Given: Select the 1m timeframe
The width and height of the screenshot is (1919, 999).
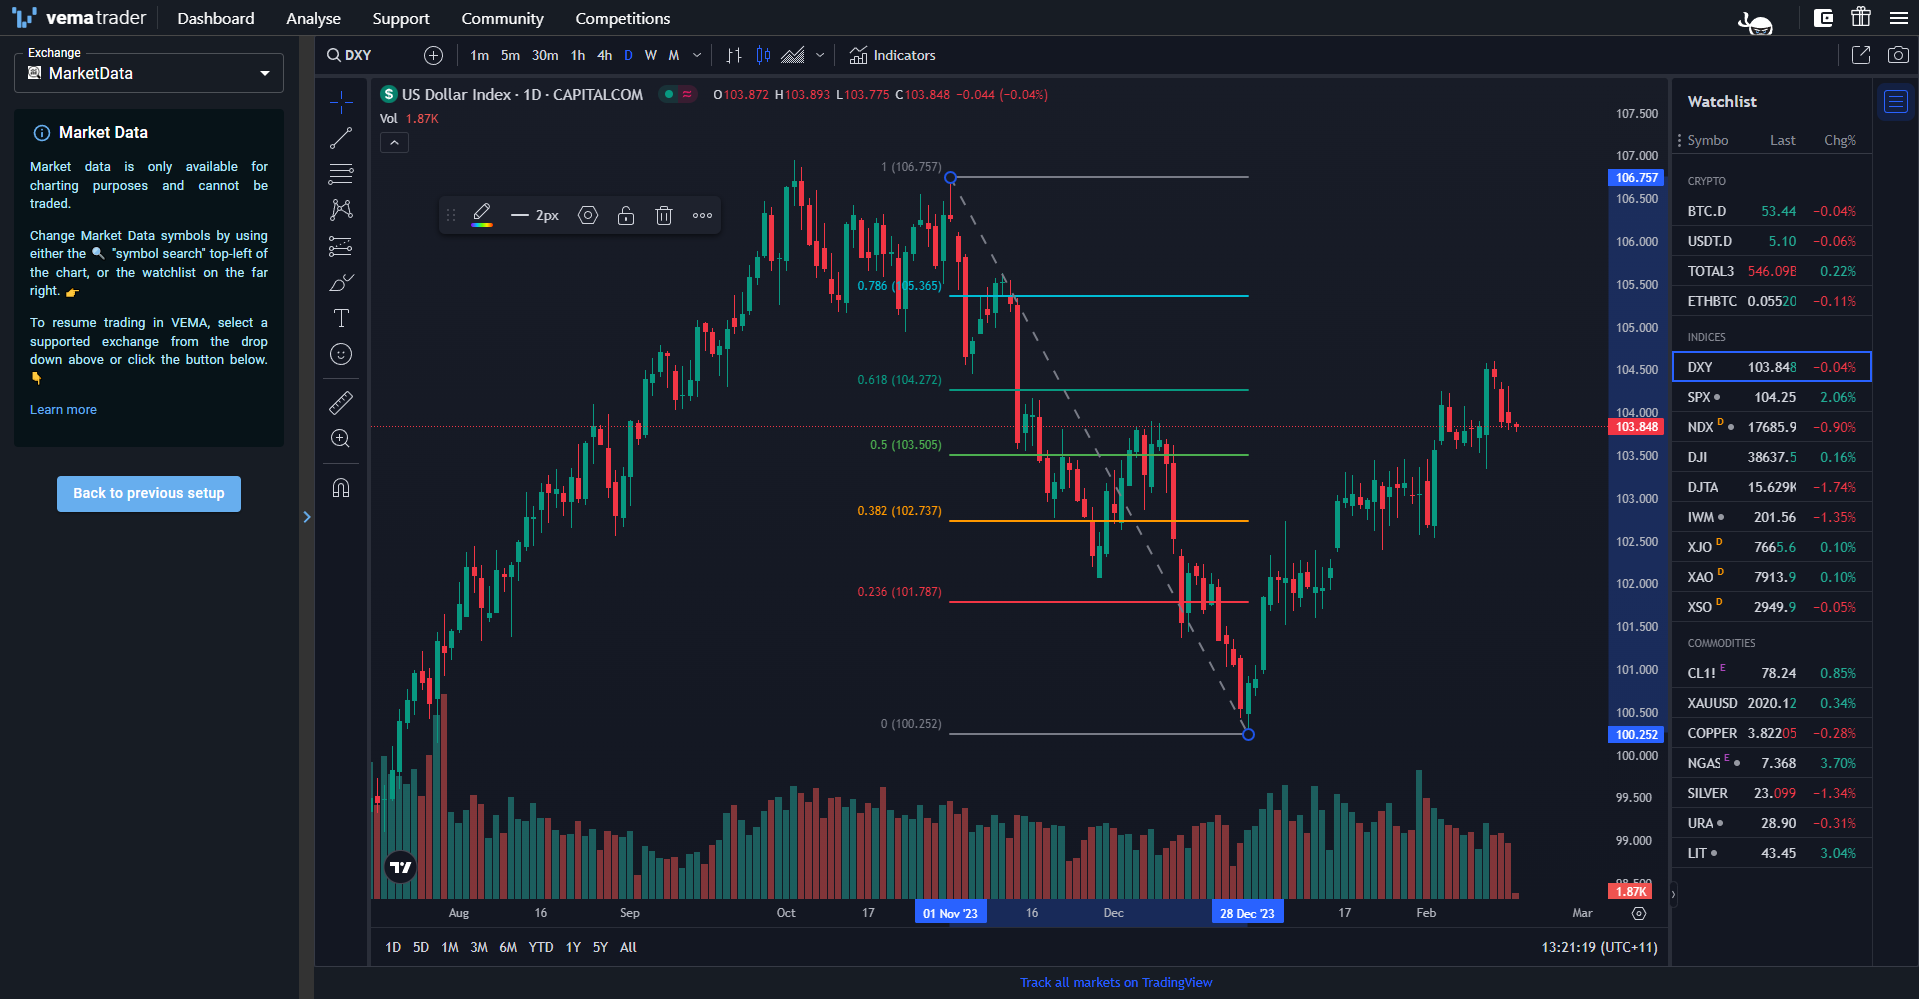Looking at the screenshot, I should coord(480,55).
